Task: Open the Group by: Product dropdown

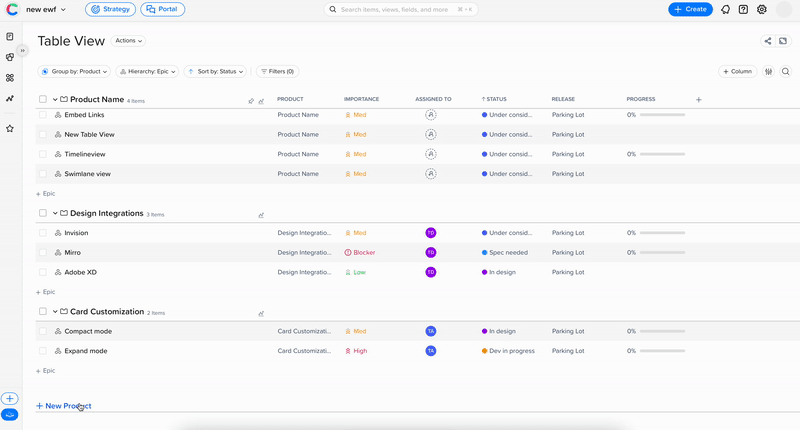Action: [75, 72]
